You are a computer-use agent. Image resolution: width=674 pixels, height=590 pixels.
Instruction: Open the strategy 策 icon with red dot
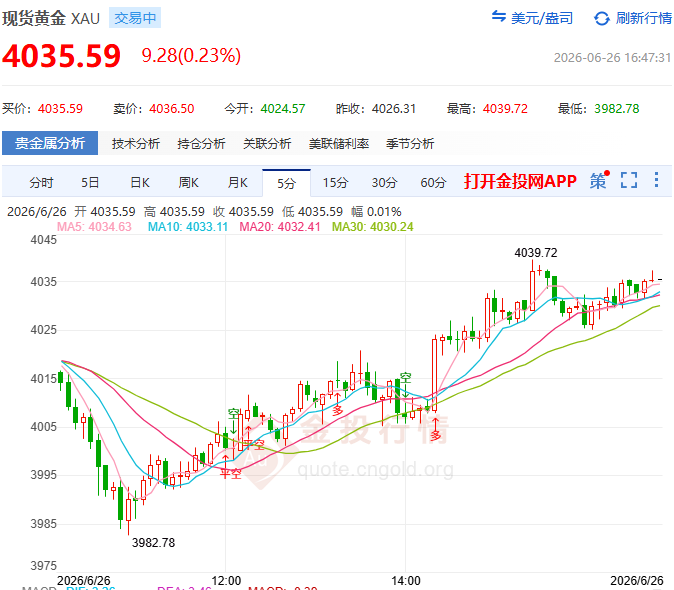tap(599, 180)
